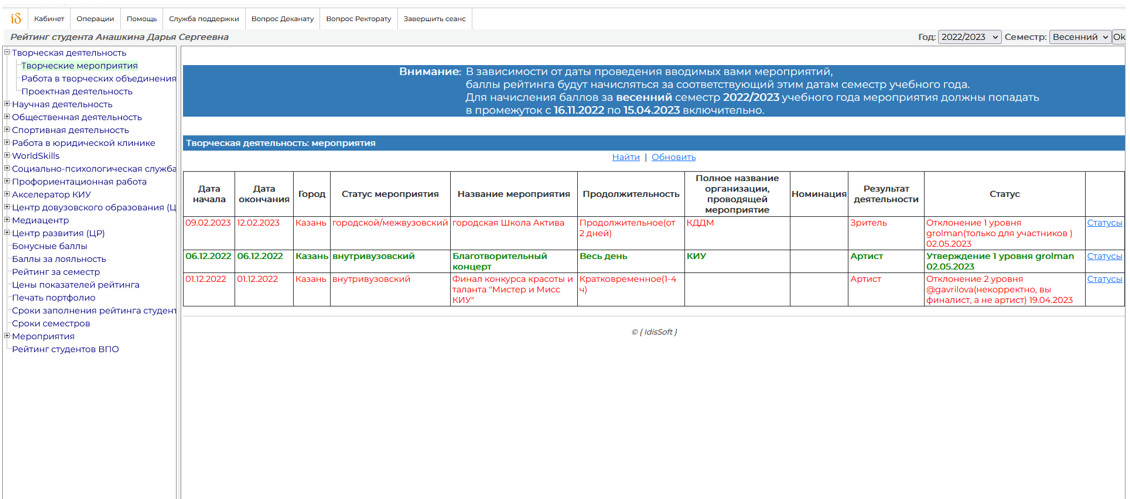Click the Статус мероприятия column header
This screenshot has width=1130, height=499.
point(390,194)
